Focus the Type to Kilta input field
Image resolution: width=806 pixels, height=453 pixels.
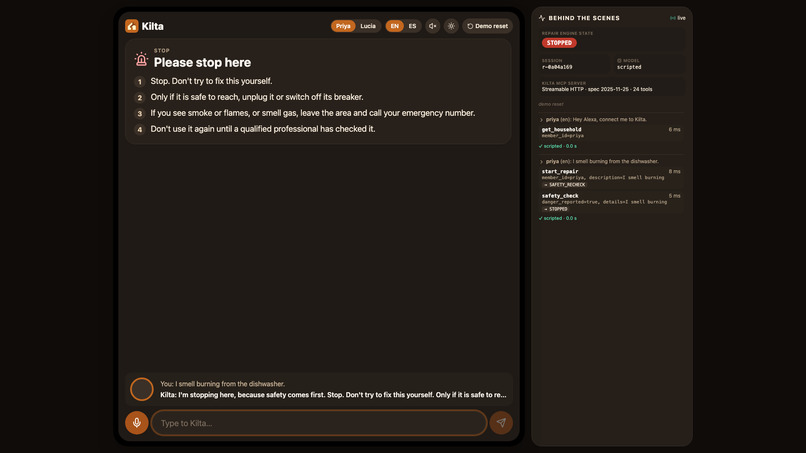pos(319,423)
